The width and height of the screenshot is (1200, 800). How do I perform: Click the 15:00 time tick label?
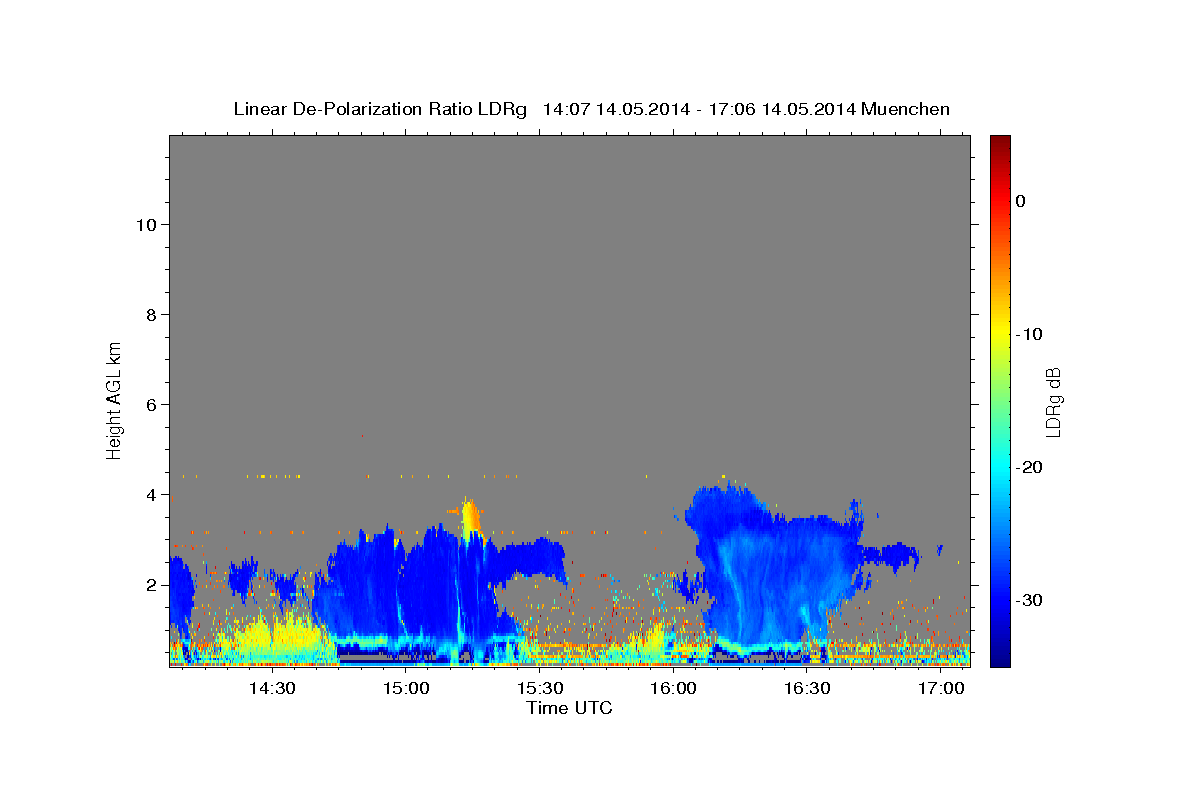point(406,688)
